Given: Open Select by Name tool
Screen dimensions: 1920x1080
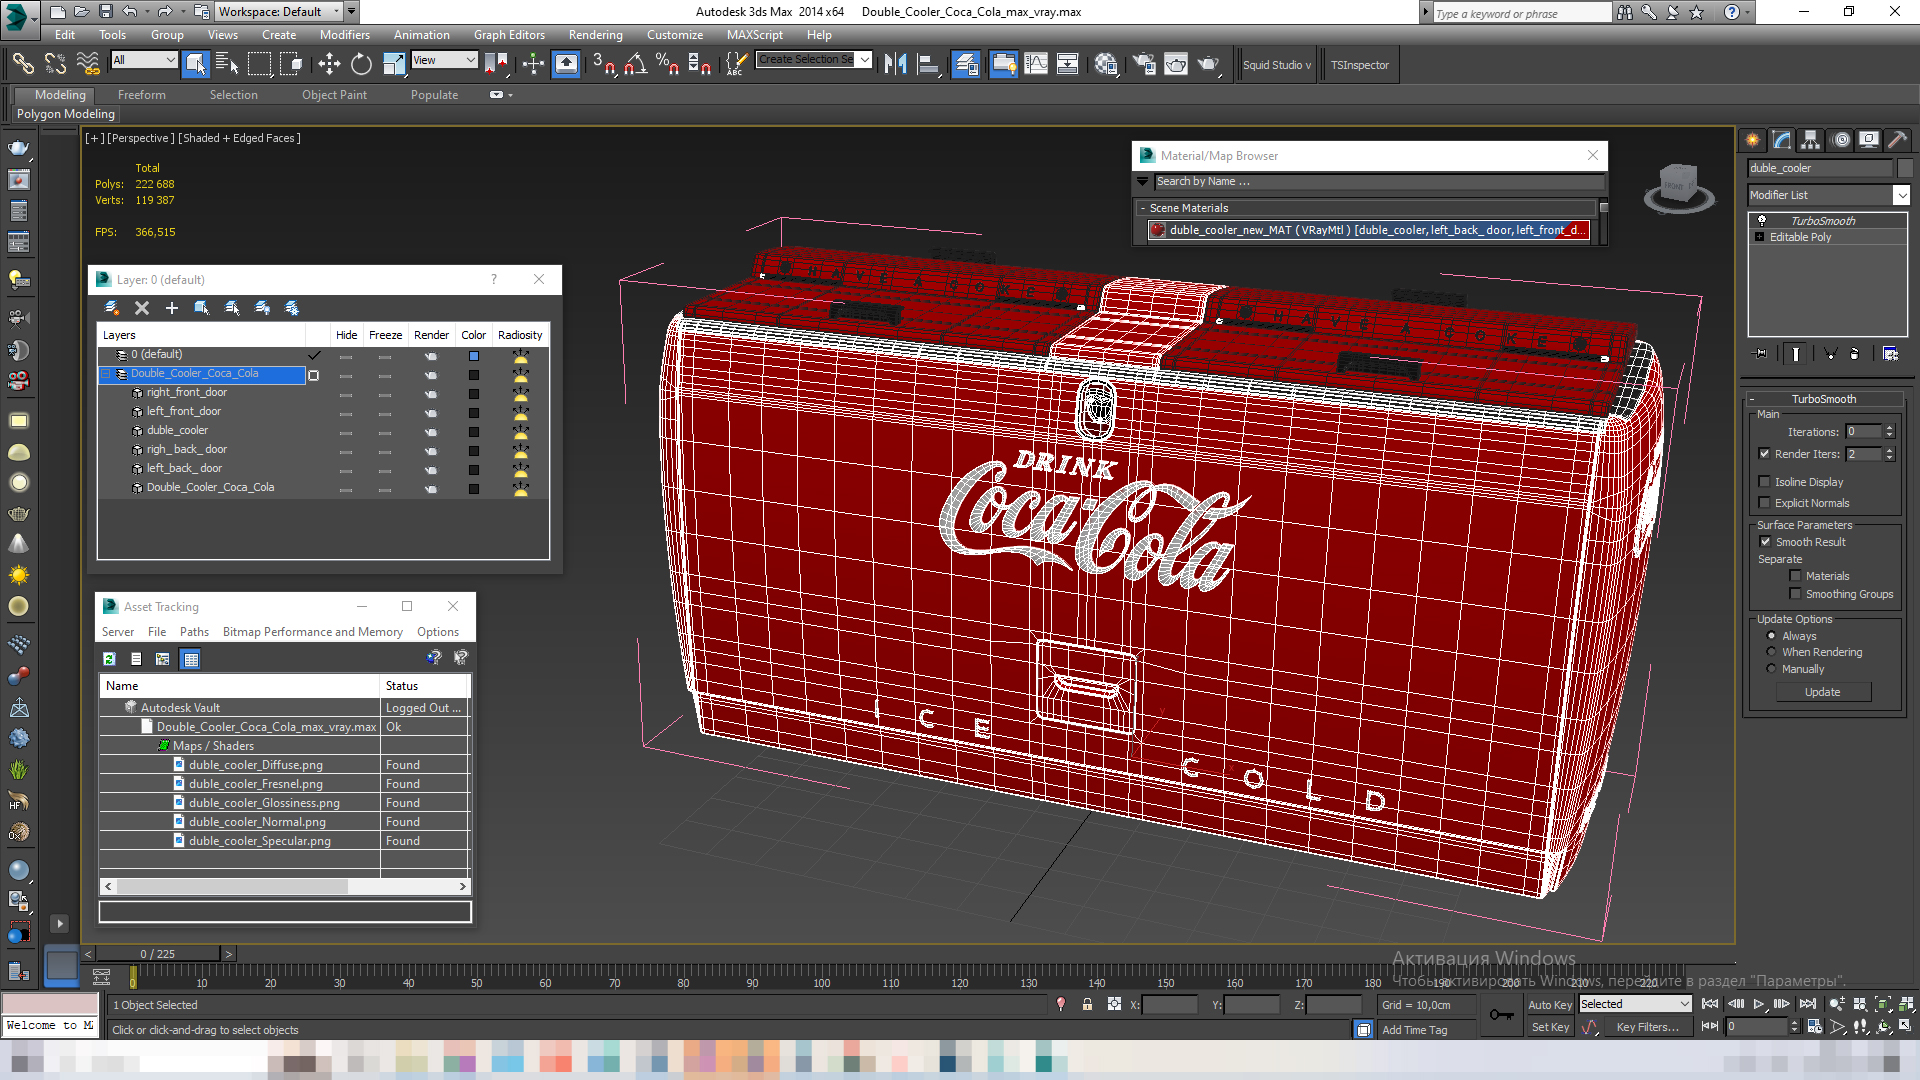Looking at the screenshot, I should pos(227,64).
